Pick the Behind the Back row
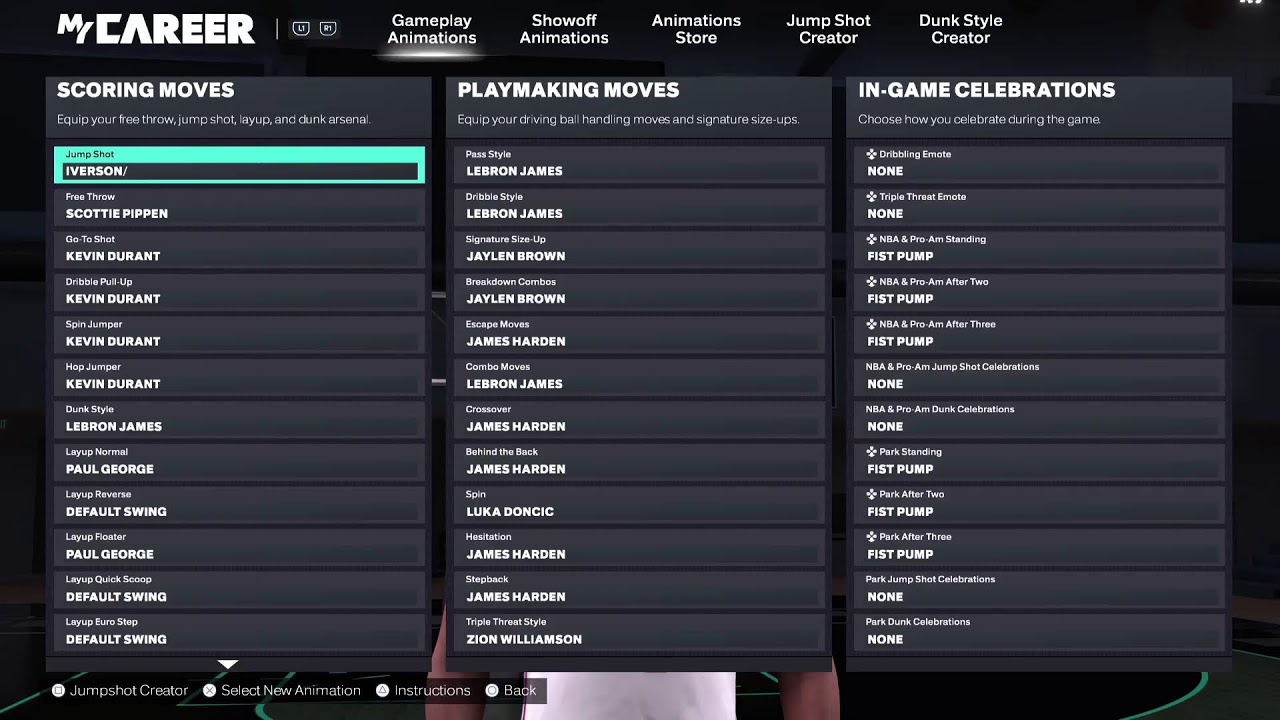 [x=640, y=461]
